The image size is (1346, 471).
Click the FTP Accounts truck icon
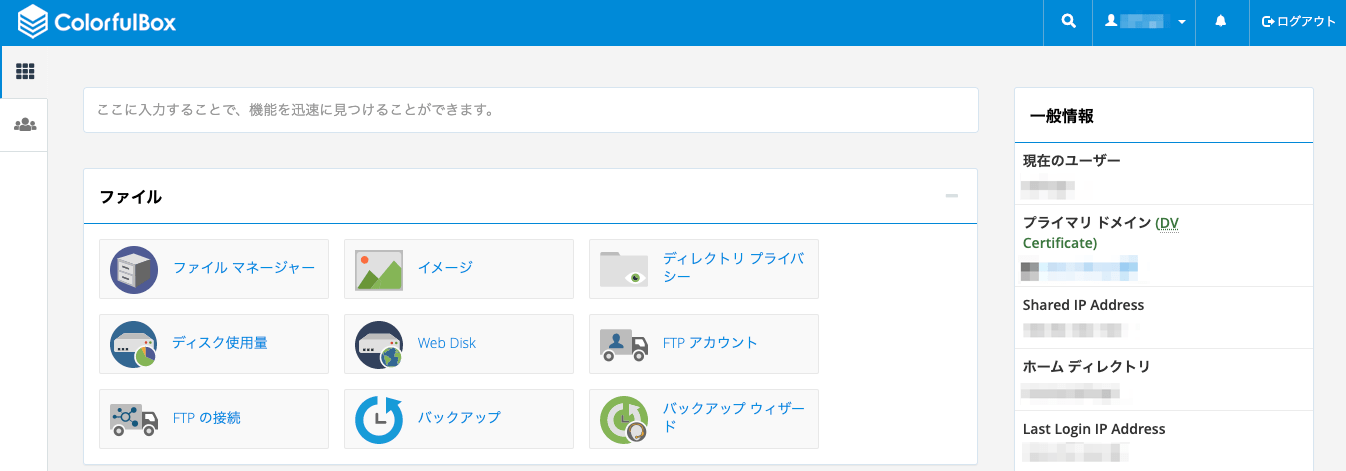click(624, 344)
